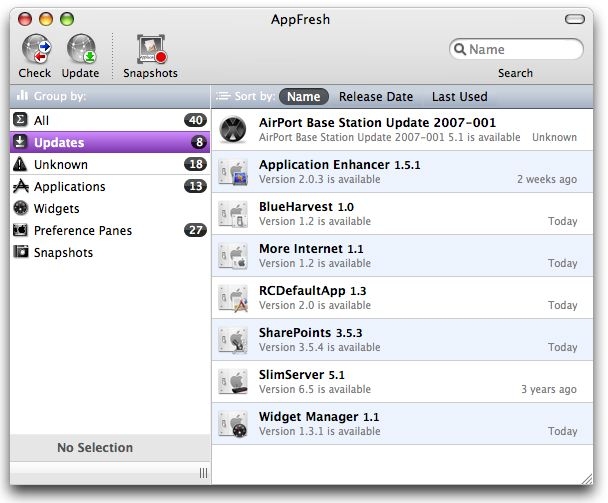Click the AirPort Base Station Update icon
The height and width of the screenshot is (503, 608).
click(x=233, y=130)
